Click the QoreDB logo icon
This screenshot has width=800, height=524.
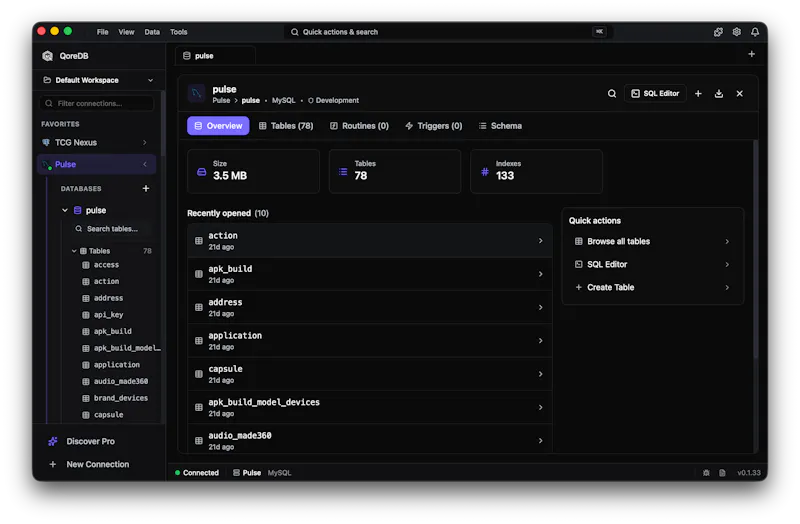tap(47, 56)
